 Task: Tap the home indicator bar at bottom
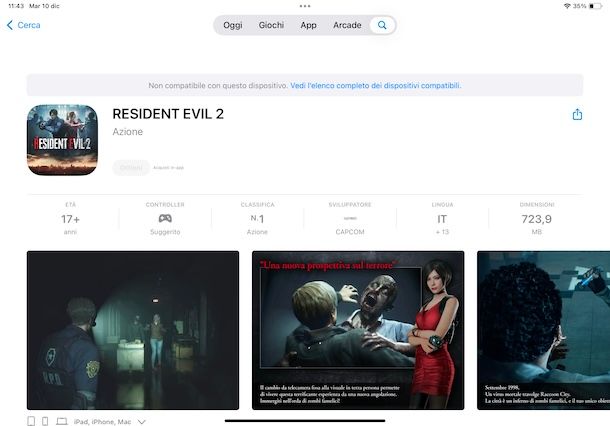(305, 421)
